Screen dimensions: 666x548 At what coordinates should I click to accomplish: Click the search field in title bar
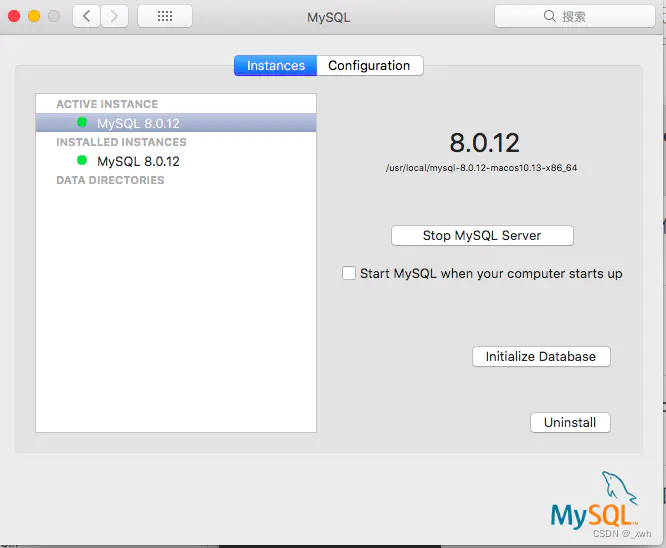[575, 16]
